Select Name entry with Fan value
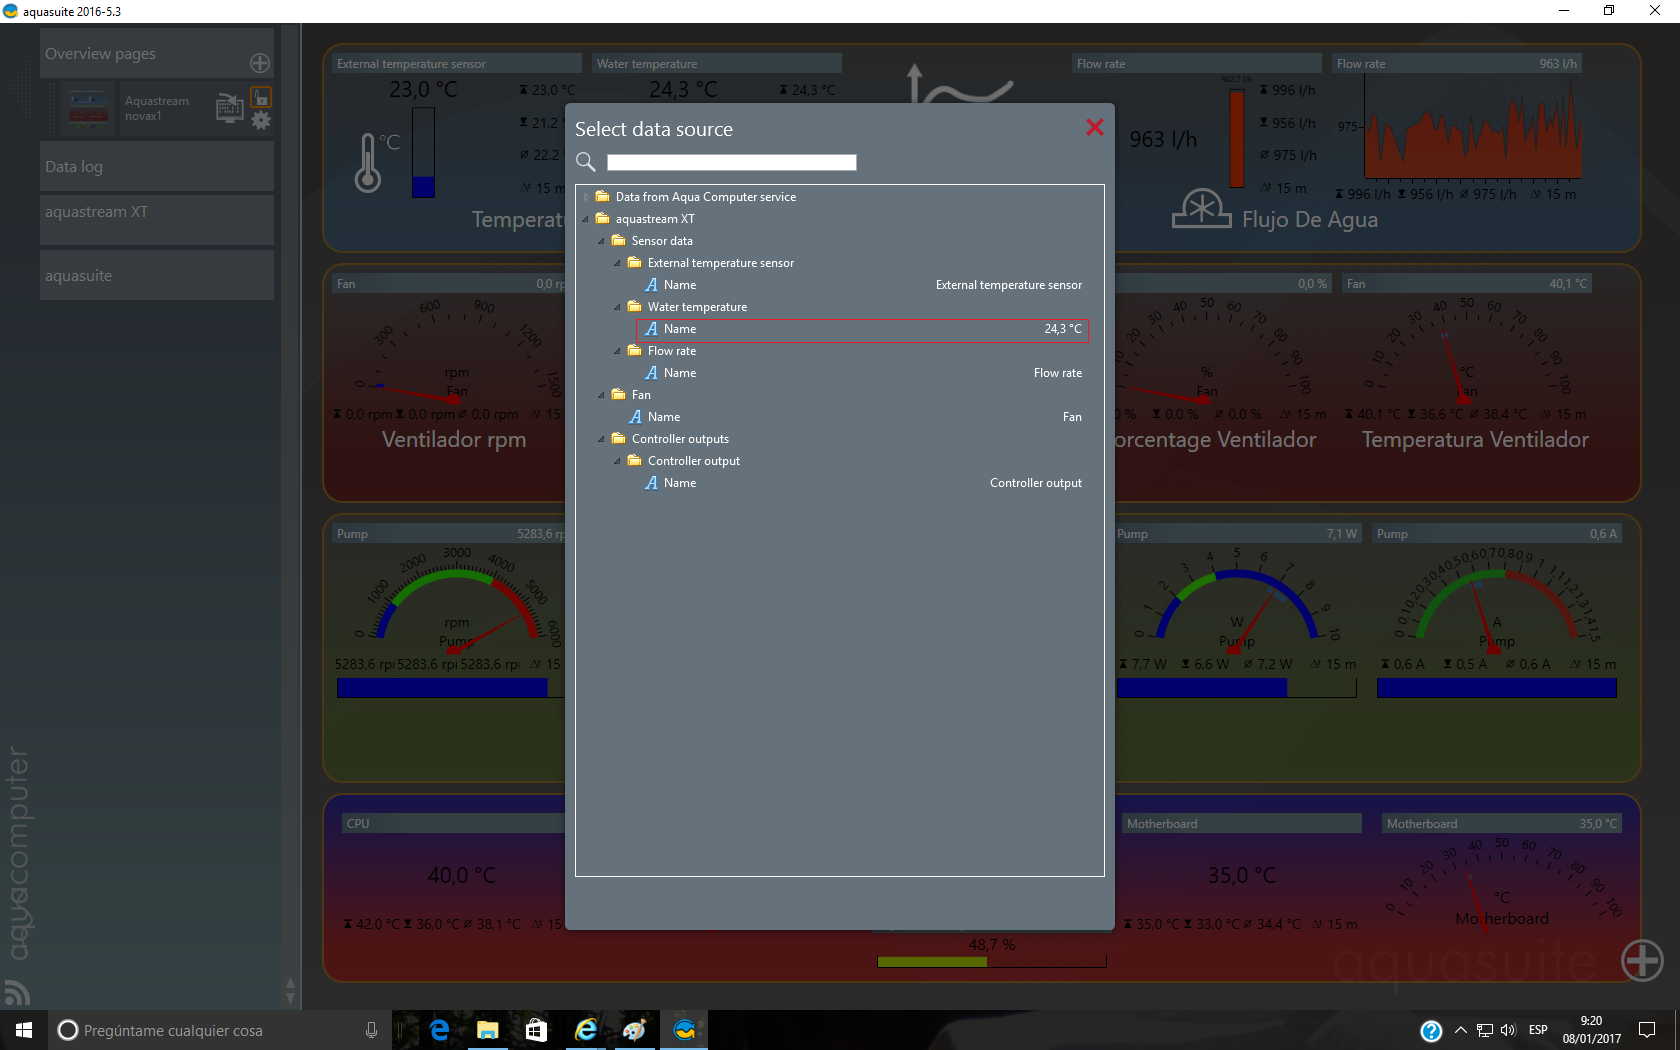The width and height of the screenshot is (1680, 1050). coord(855,417)
